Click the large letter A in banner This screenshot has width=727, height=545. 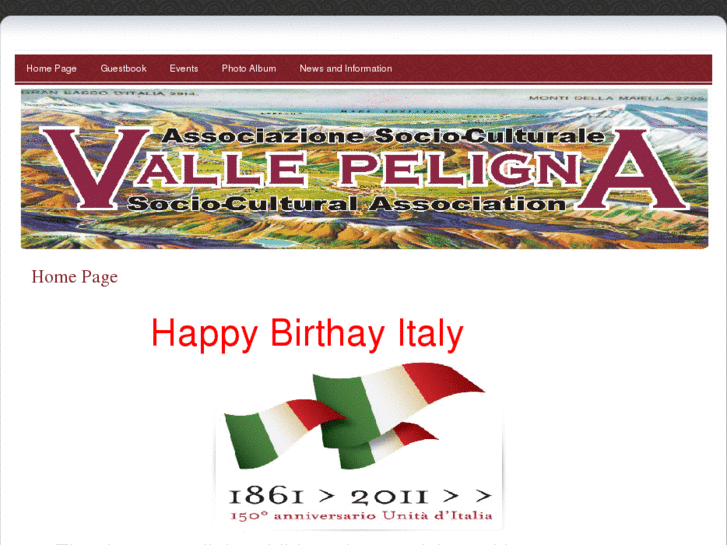coord(632,170)
